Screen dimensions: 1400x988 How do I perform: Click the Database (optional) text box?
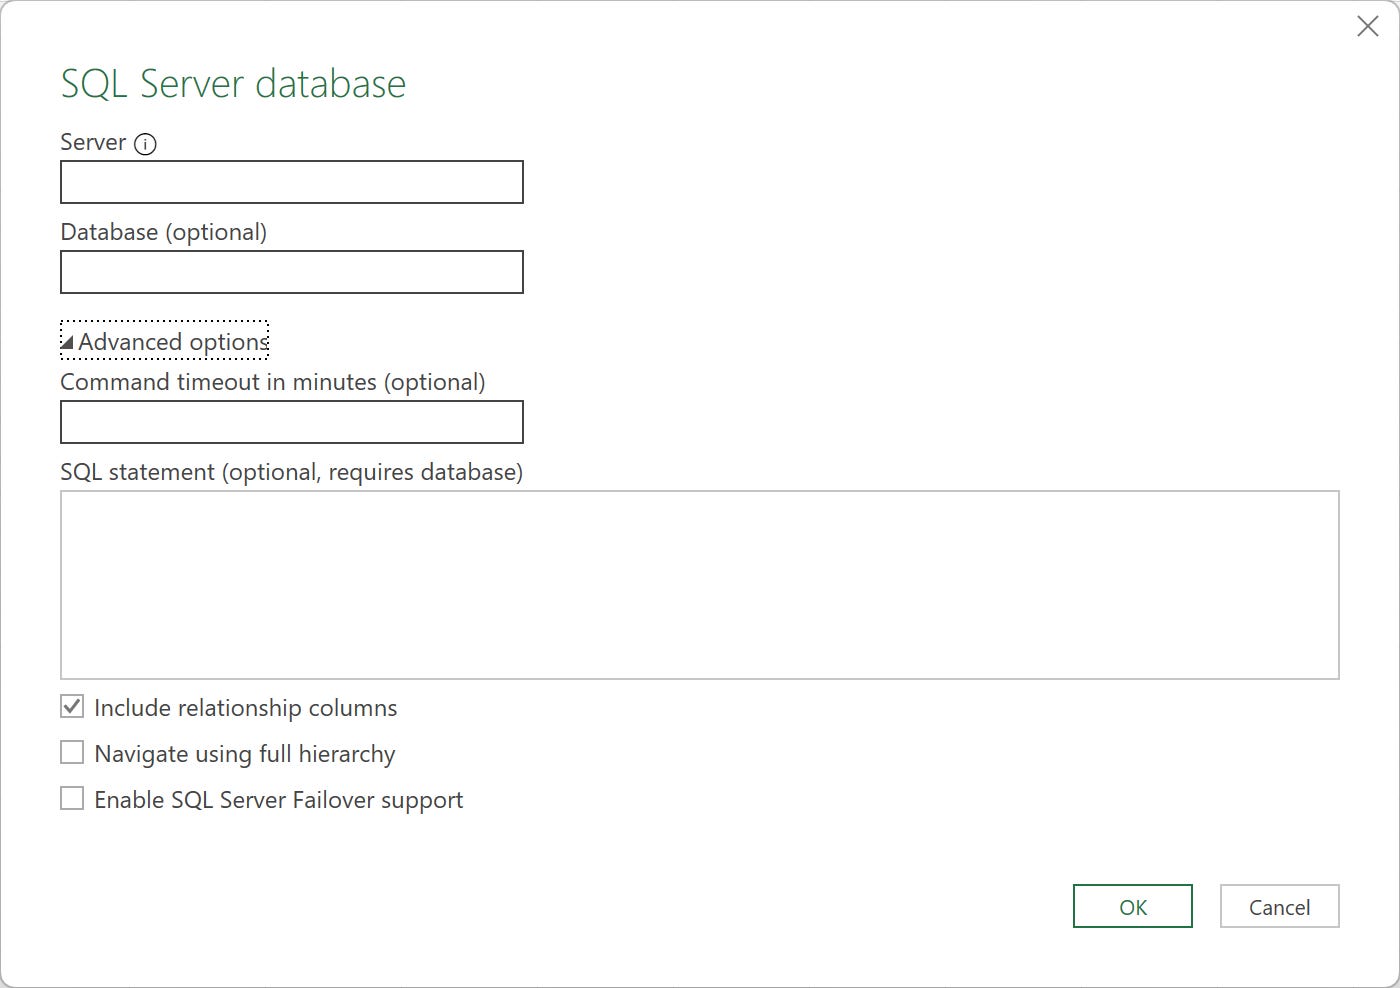(x=292, y=272)
